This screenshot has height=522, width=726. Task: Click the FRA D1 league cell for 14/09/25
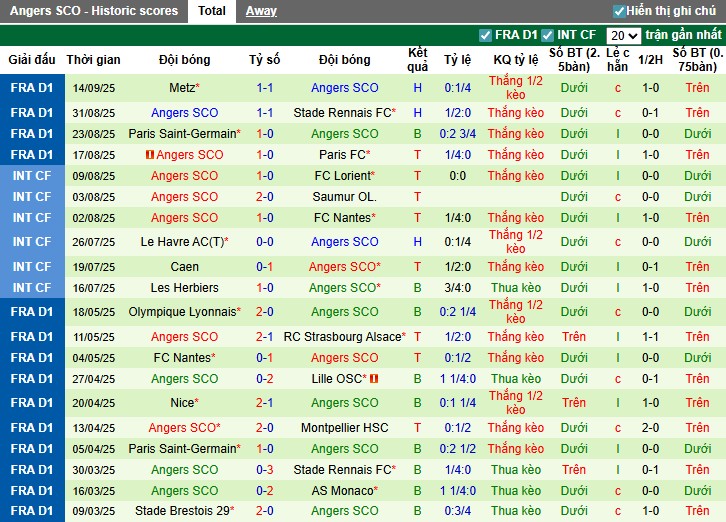pyautogui.click(x=32, y=88)
